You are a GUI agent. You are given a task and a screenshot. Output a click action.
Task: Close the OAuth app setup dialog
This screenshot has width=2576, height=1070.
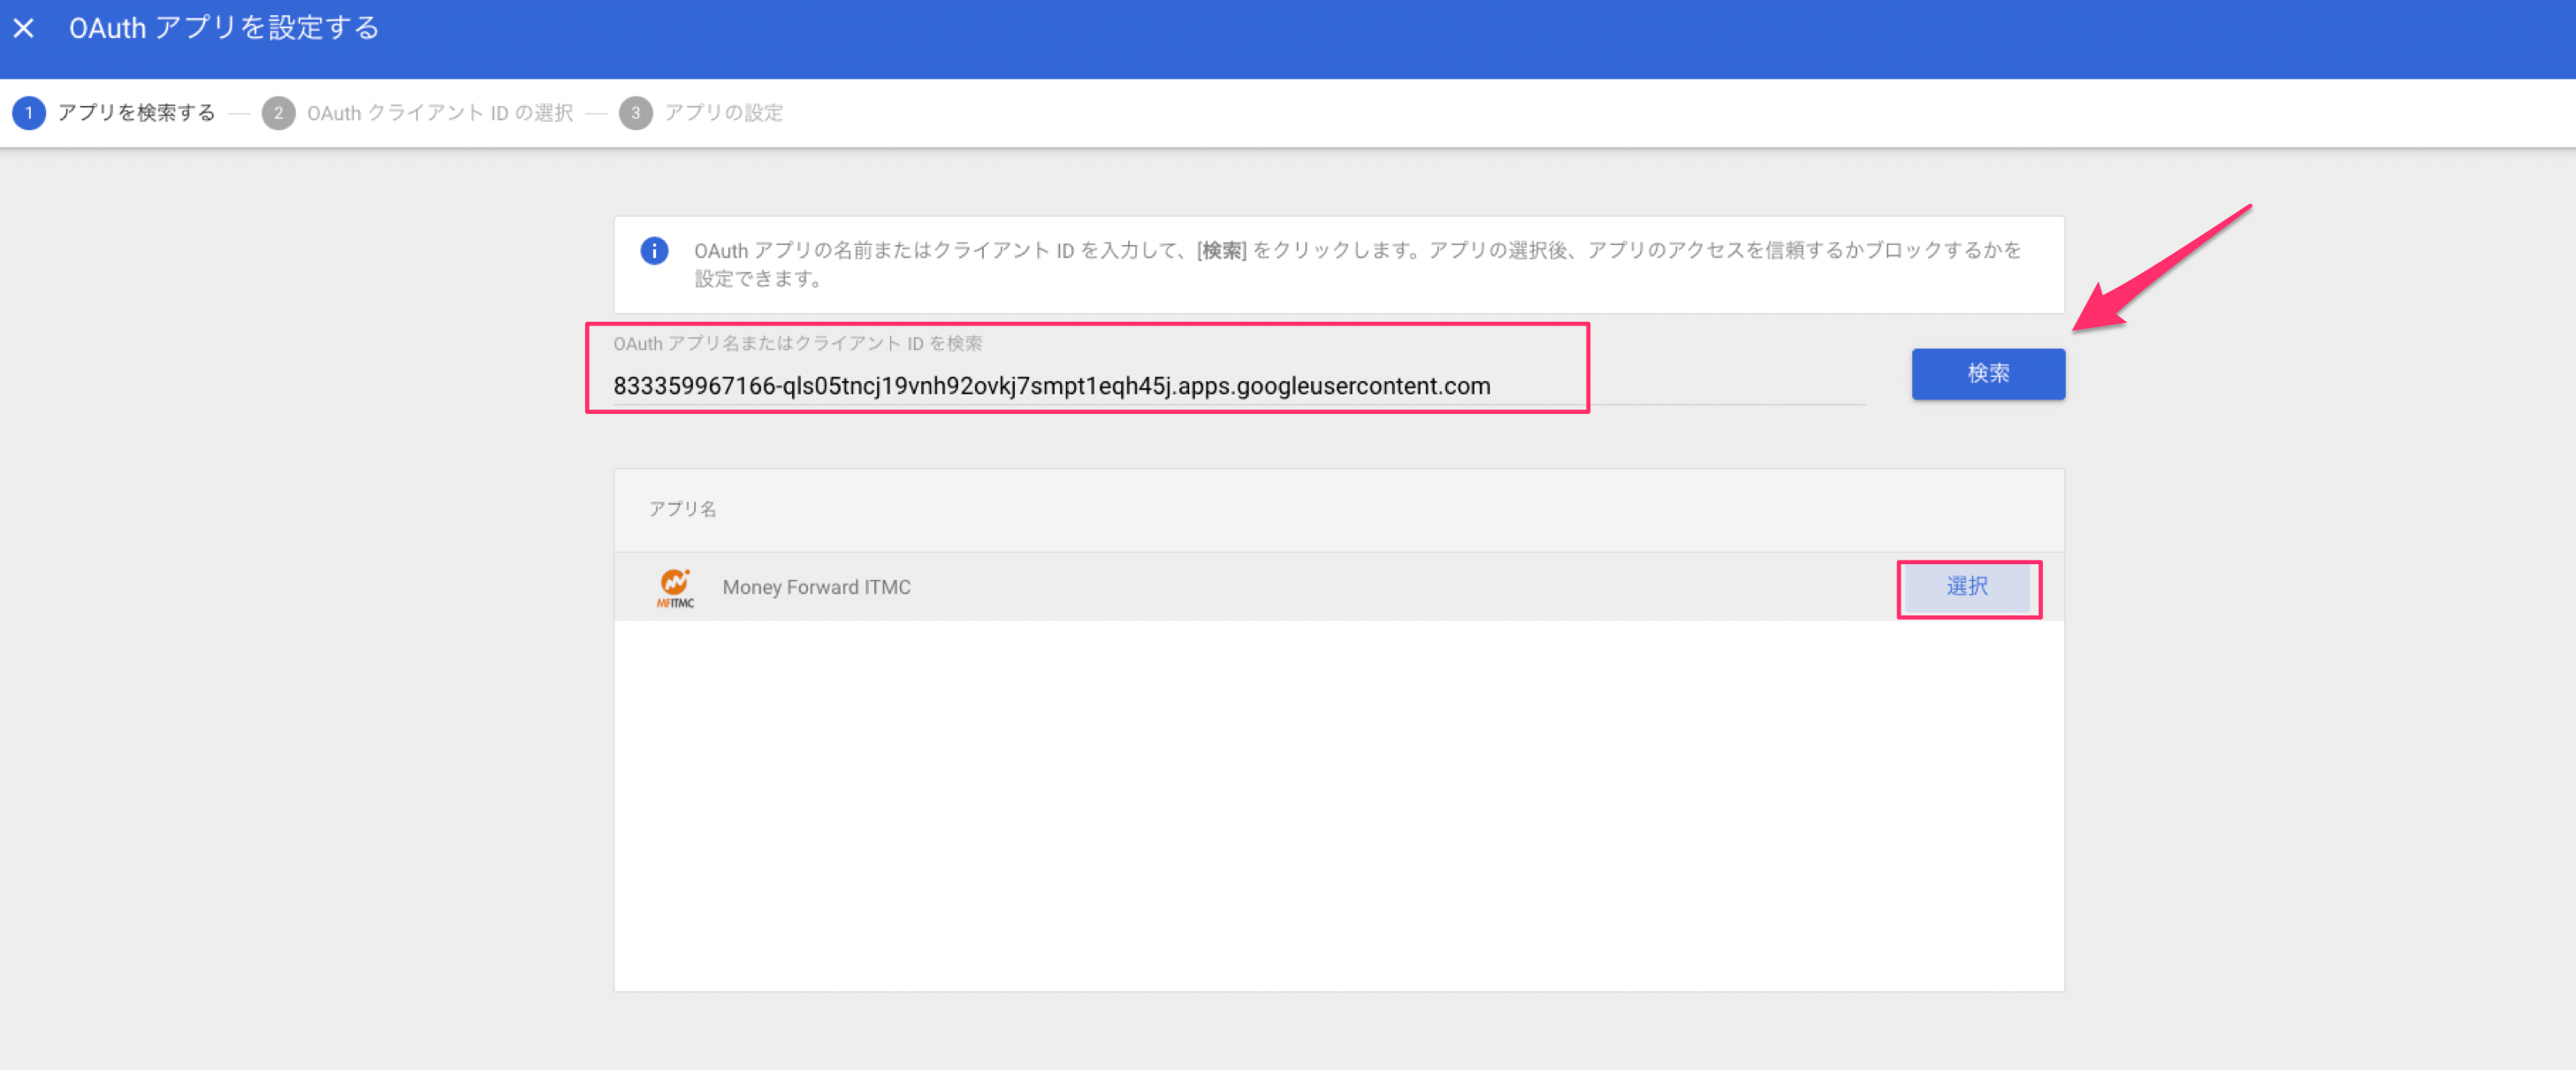24,28
